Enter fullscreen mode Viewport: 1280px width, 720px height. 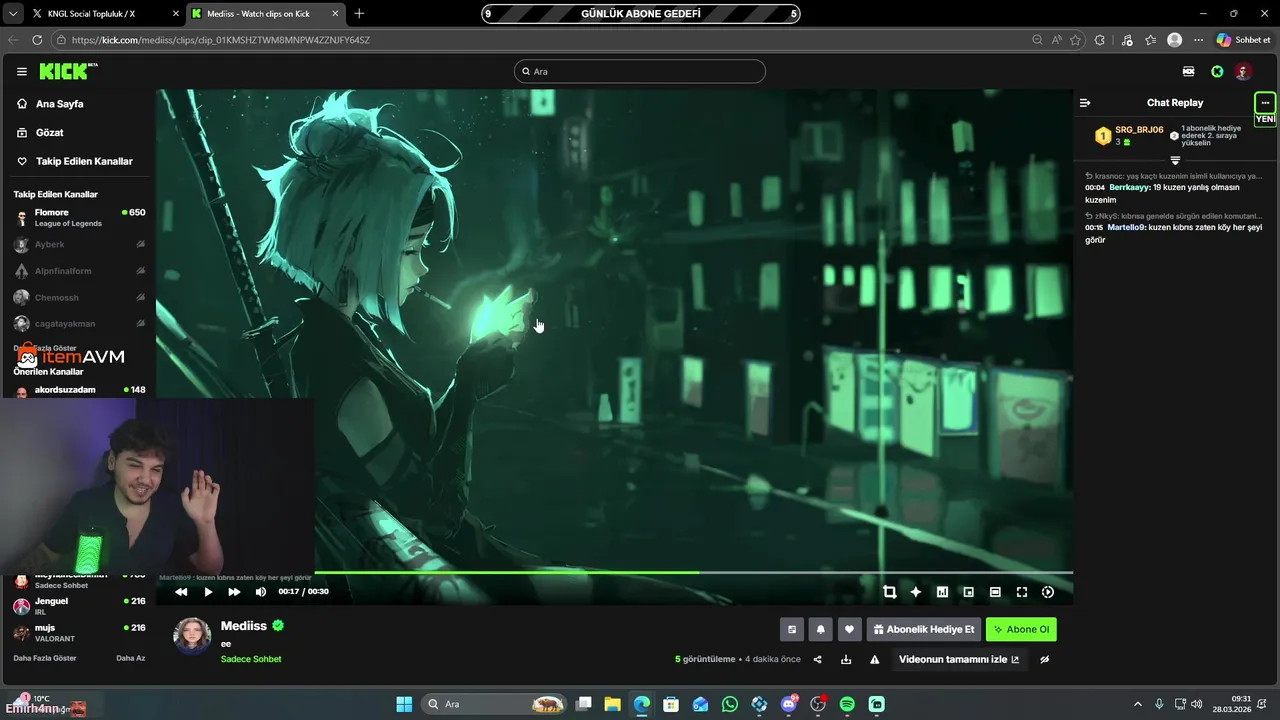click(1022, 592)
